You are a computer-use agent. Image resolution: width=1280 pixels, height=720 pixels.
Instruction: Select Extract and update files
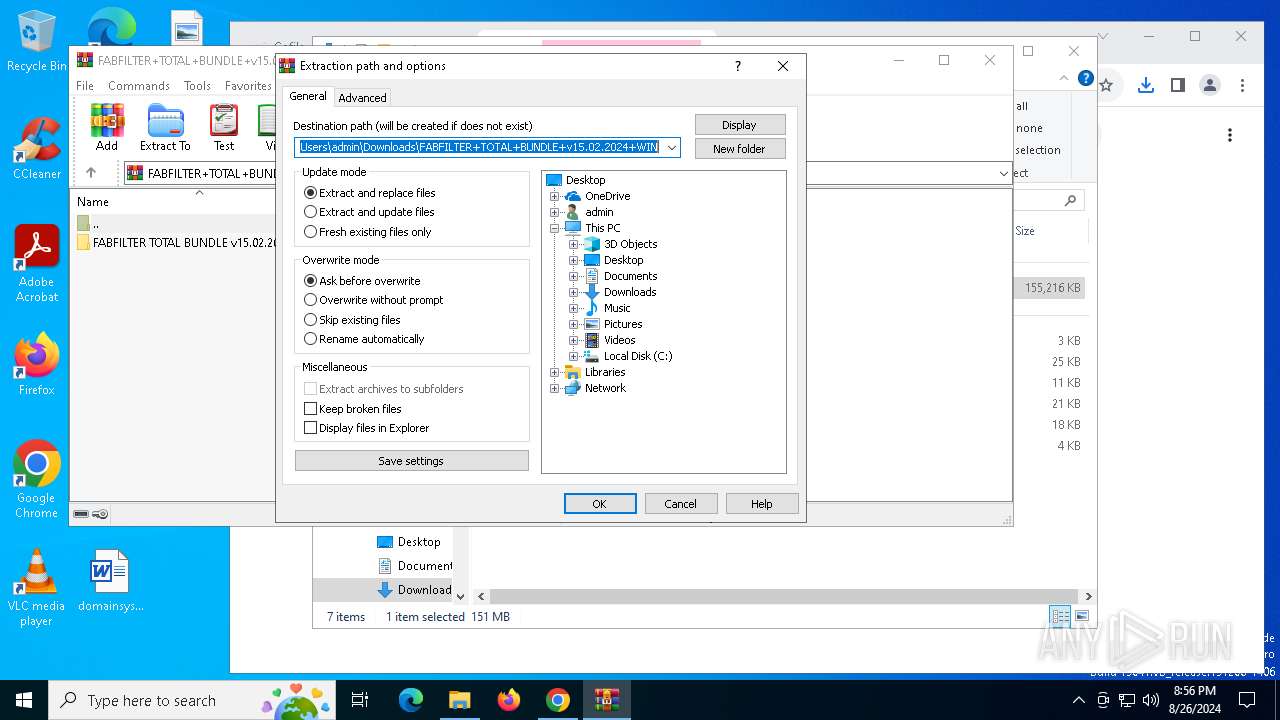370,212
